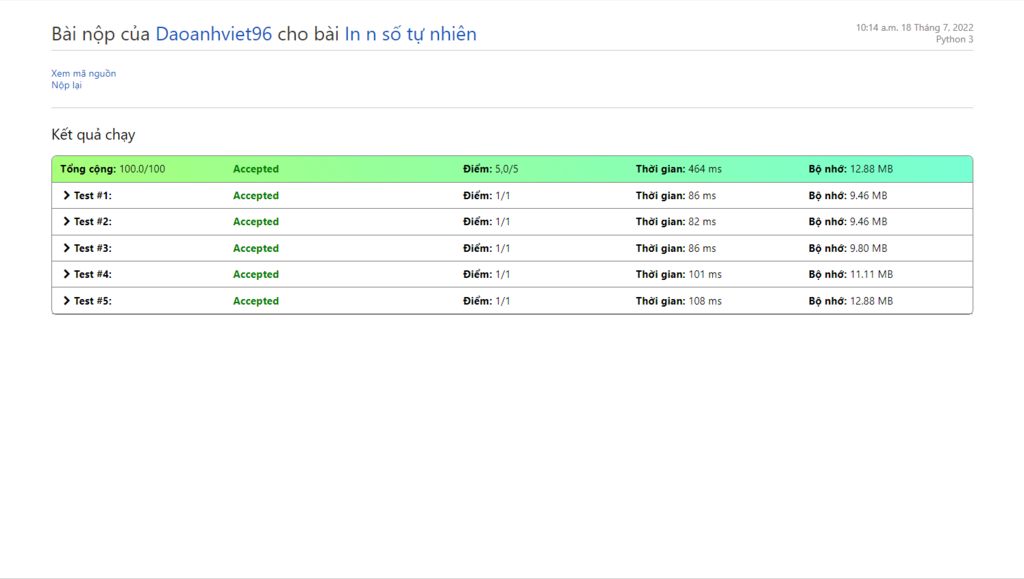The image size is (1024, 579).
Task: Expand the Test #2 chevron arrow
Action: [66, 222]
